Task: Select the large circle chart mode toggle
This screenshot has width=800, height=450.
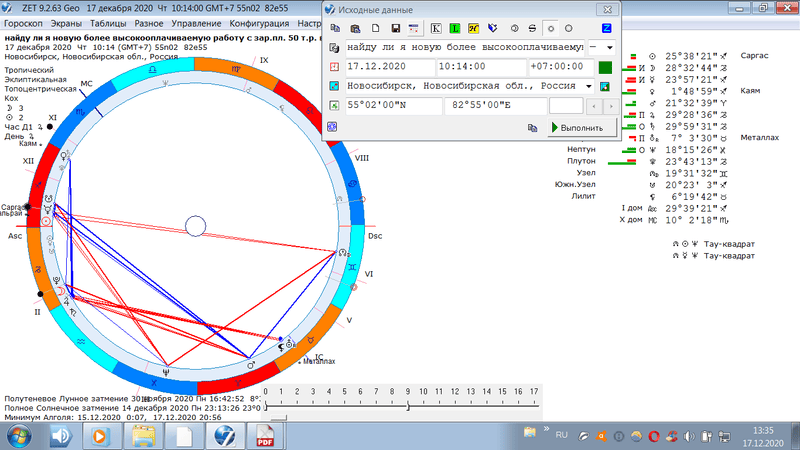Action: pos(567,26)
